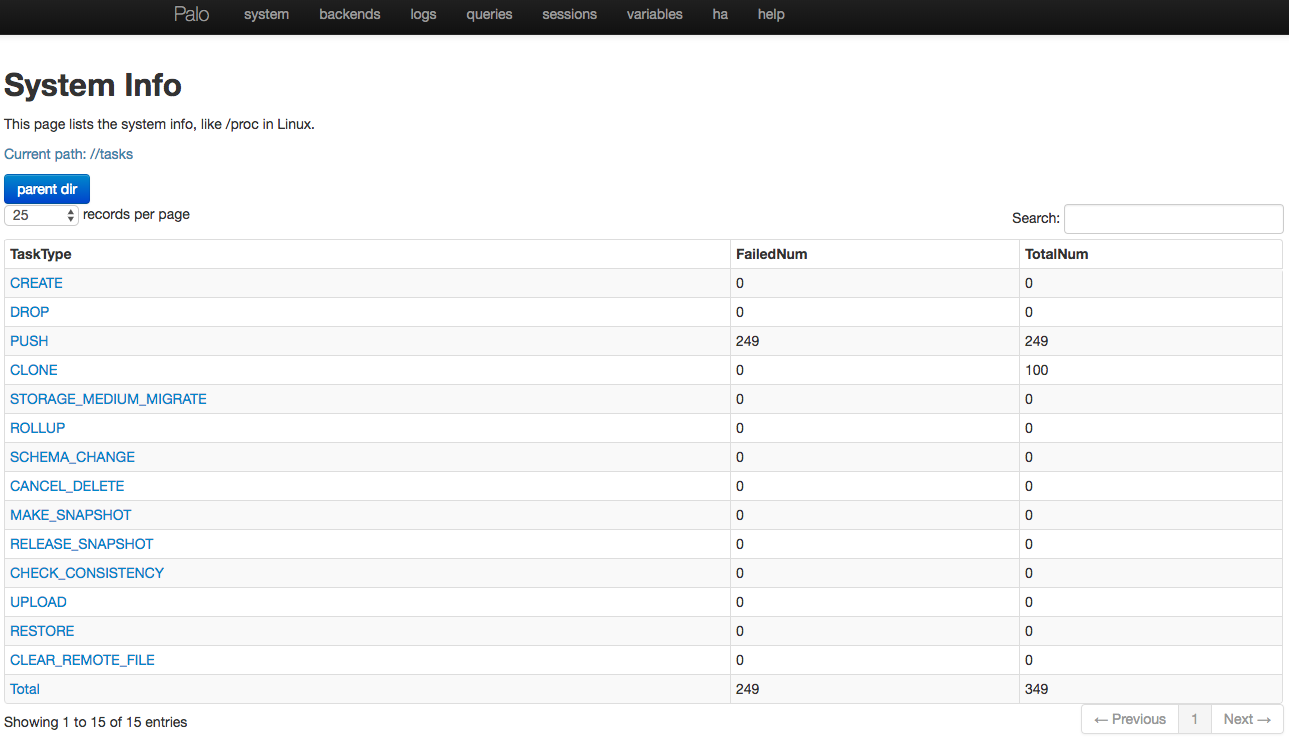
Task: Expand the records per page dropdown
Action: point(42,215)
